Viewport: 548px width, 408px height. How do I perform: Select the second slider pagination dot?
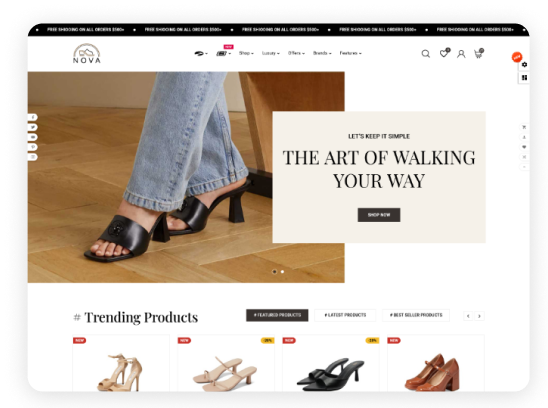(282, 272)
